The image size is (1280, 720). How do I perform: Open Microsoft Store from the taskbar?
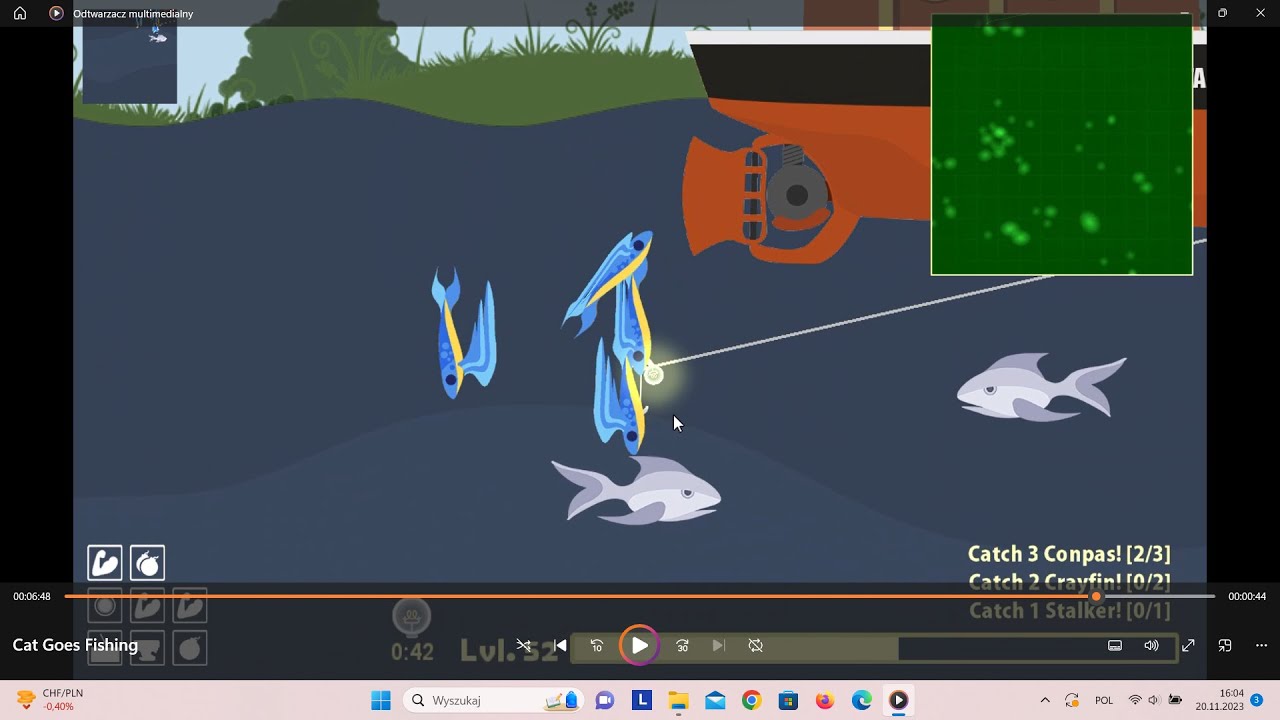pyautogui.click(x=788, y=700)
